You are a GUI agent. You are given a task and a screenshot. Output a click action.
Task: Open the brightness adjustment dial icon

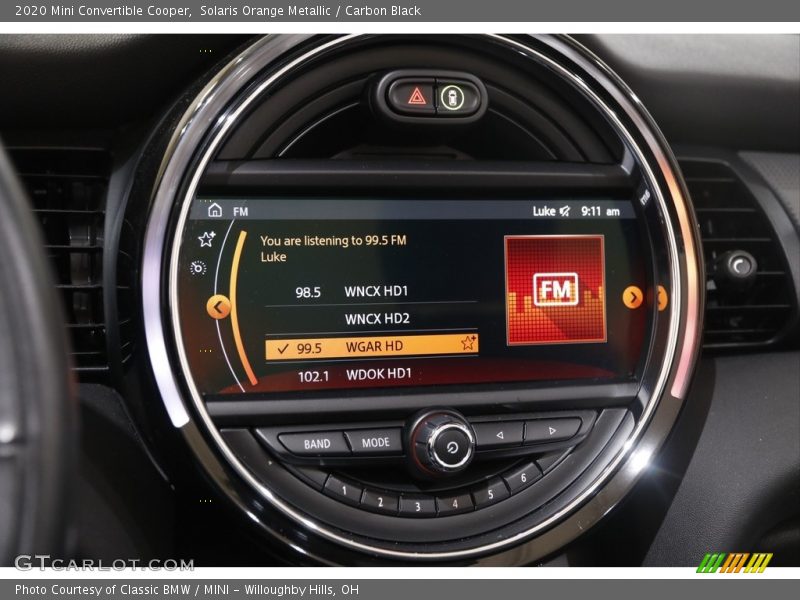(x=197, y=269)
